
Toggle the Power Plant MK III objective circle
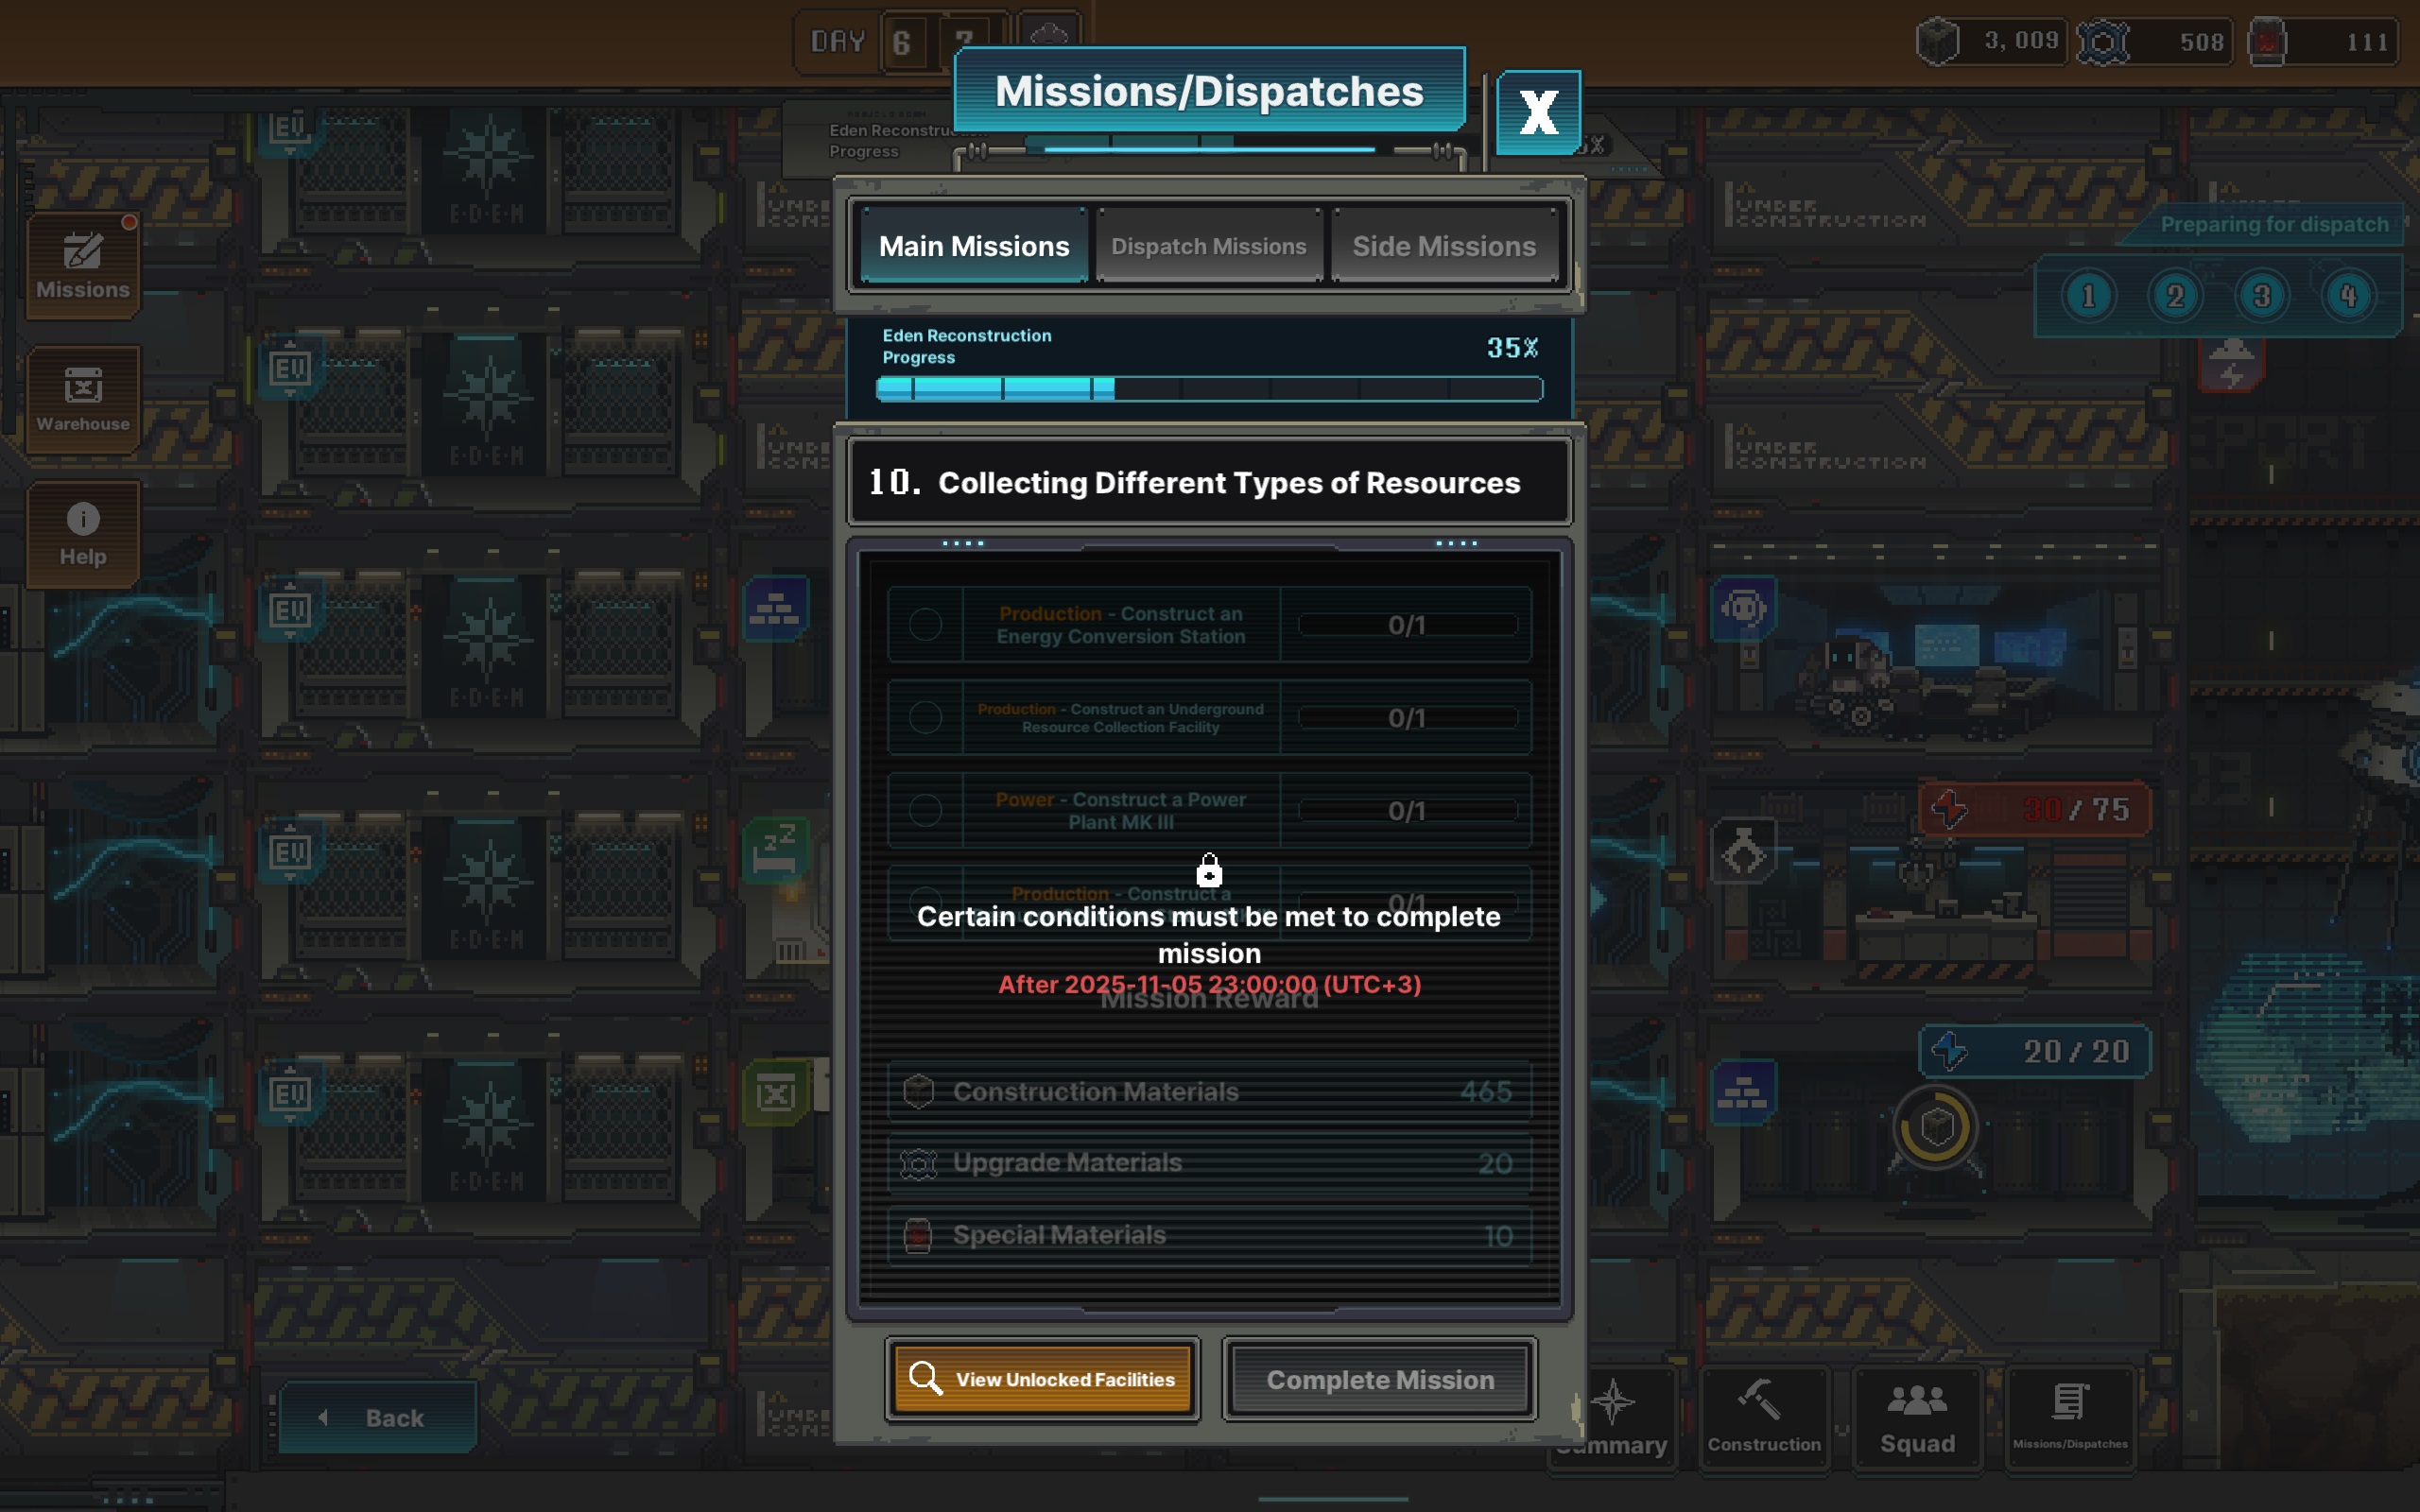[x=925, y=810]
